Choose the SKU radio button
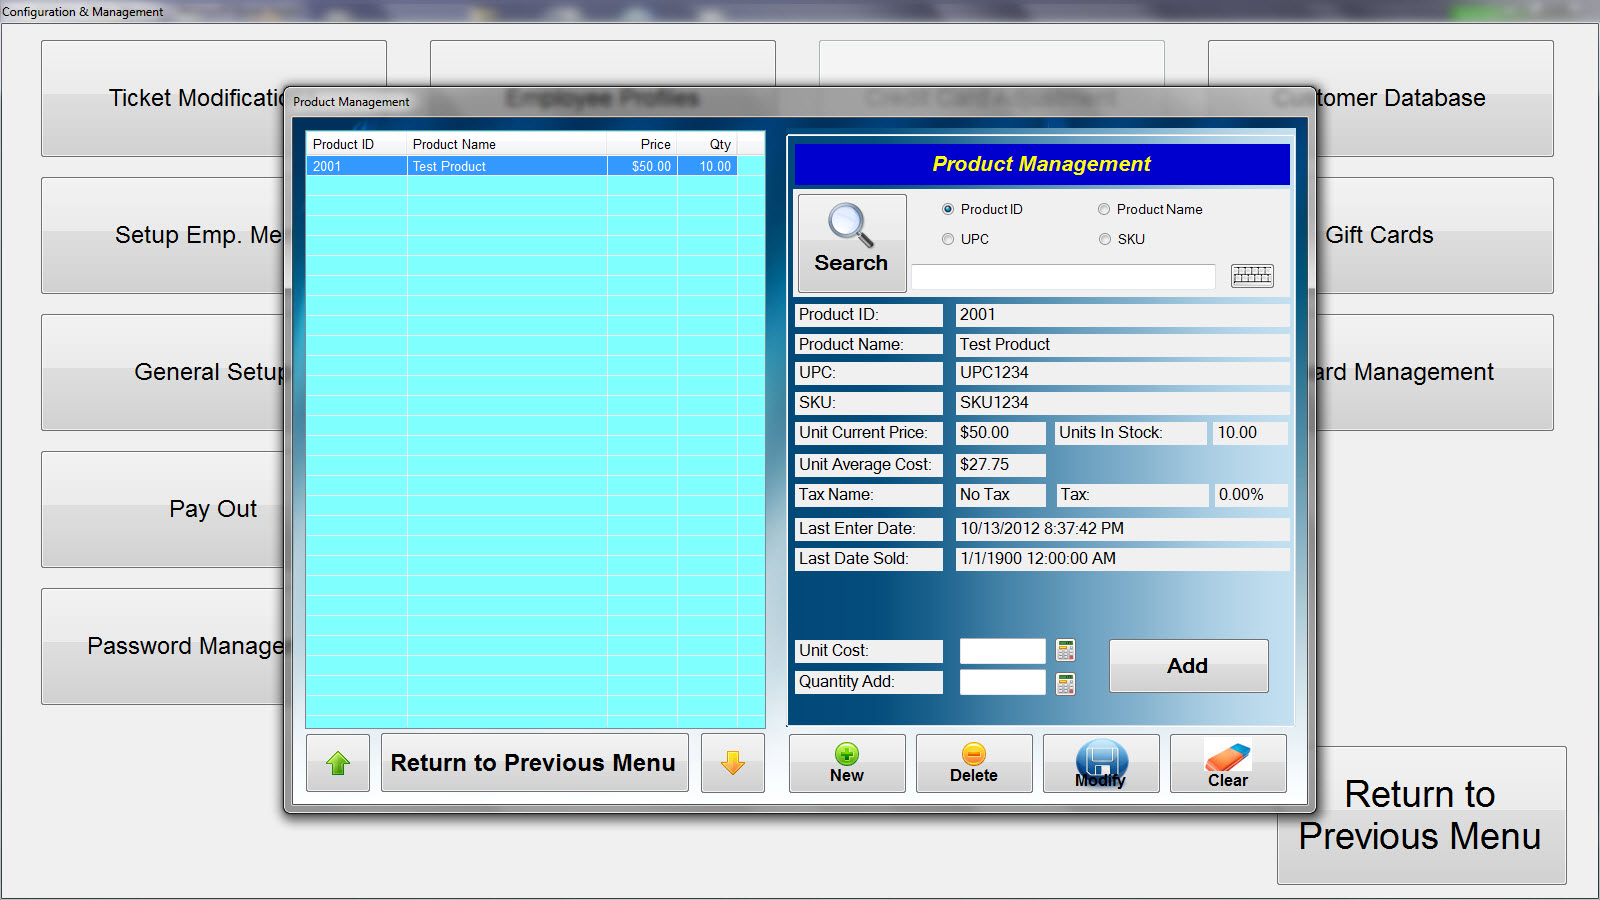Screen dimensions: 1600x900 point(1104,239)
